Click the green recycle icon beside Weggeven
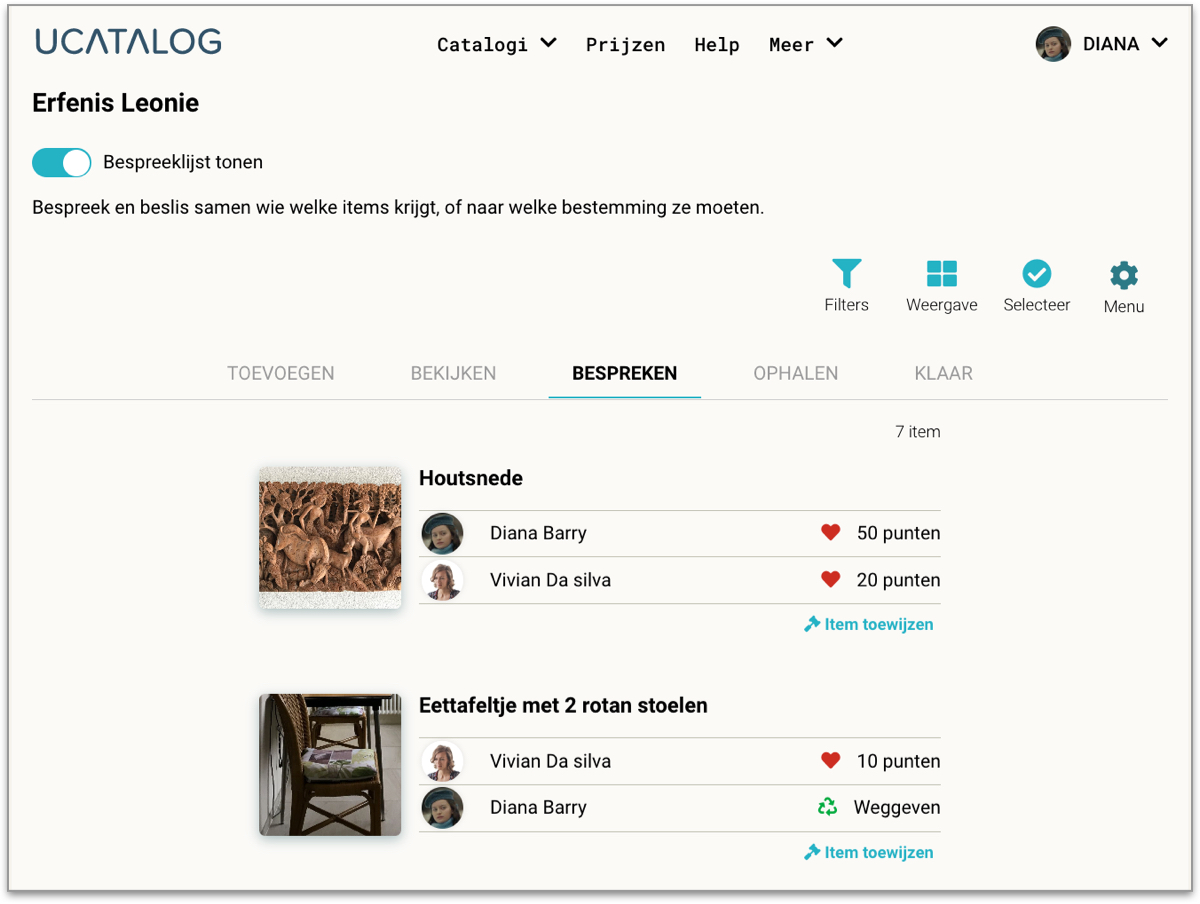The image size is (1200, 904). [827, 807]
